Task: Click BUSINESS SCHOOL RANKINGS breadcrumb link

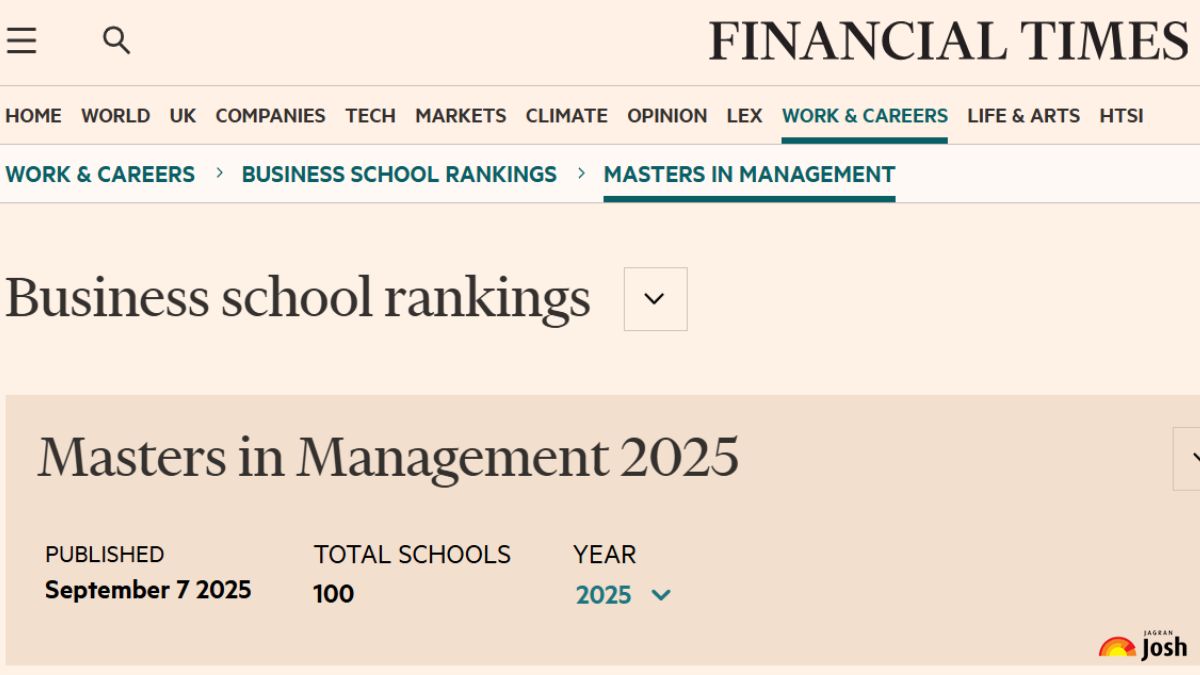Action: tap(399, 174)
